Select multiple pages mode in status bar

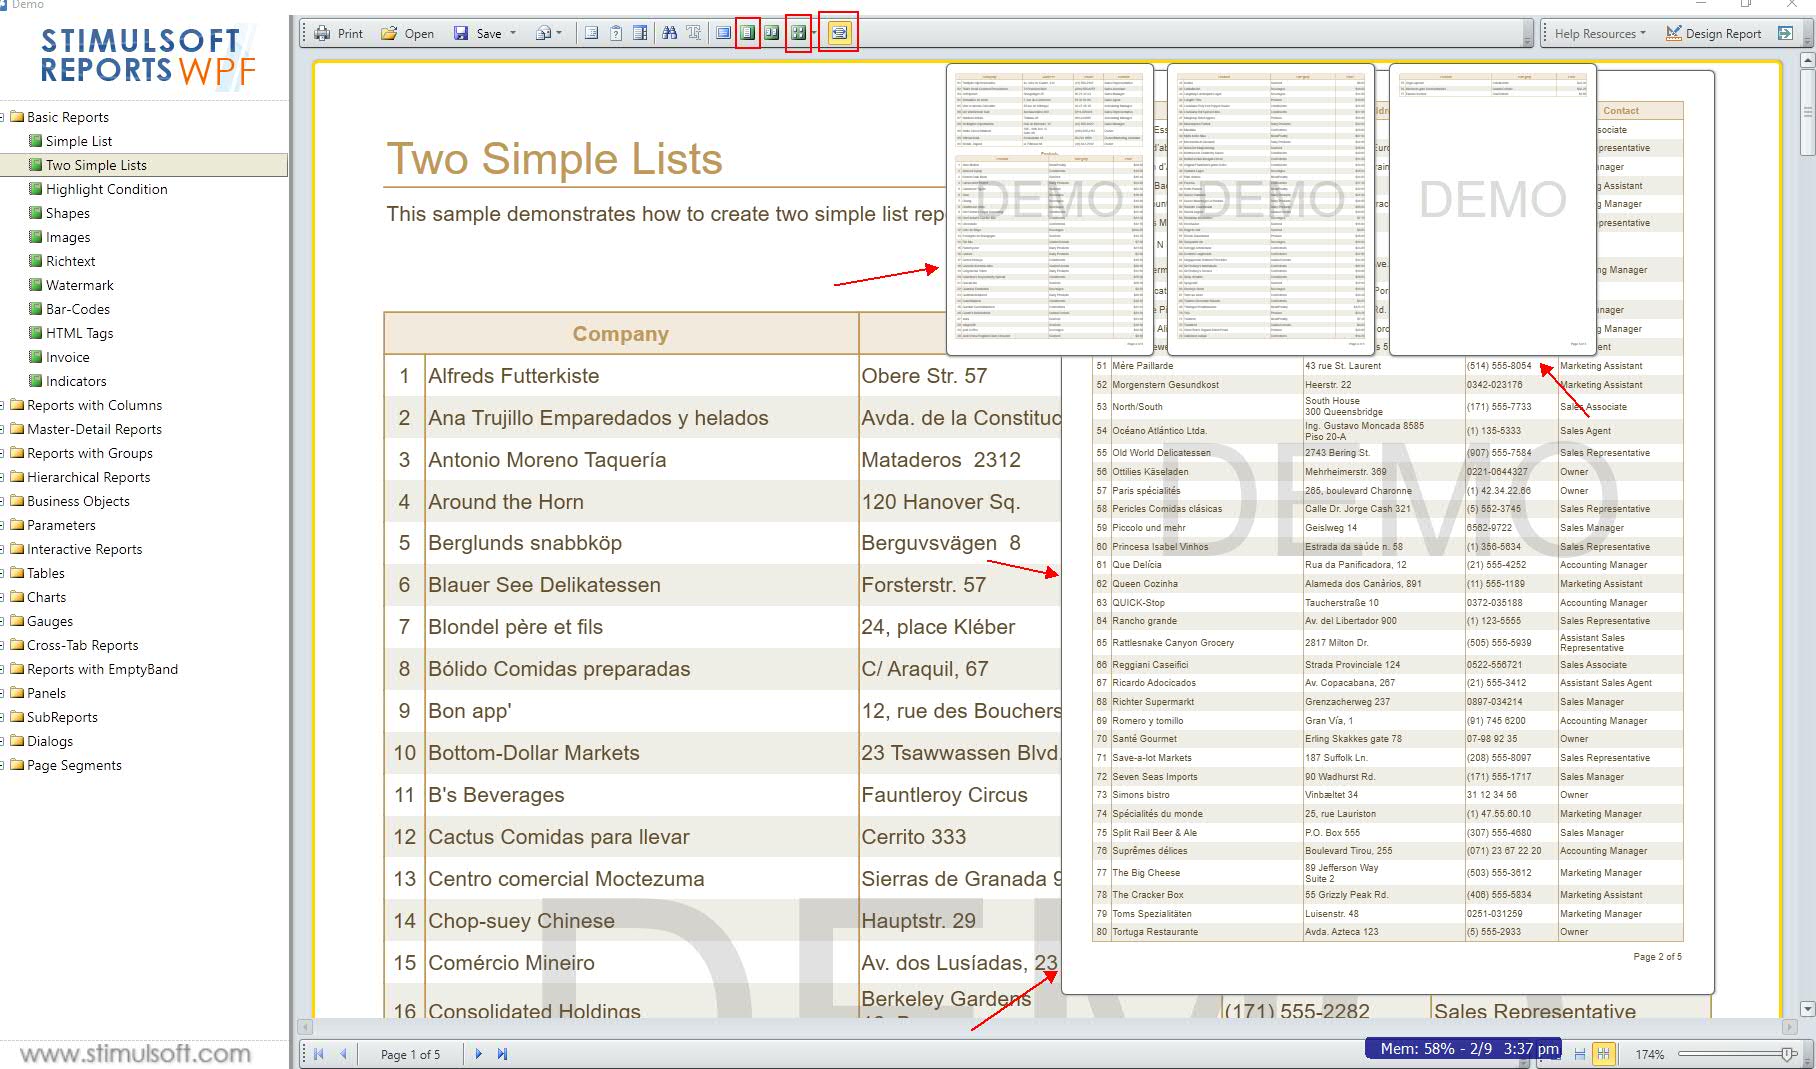tap(1603, 1054)
